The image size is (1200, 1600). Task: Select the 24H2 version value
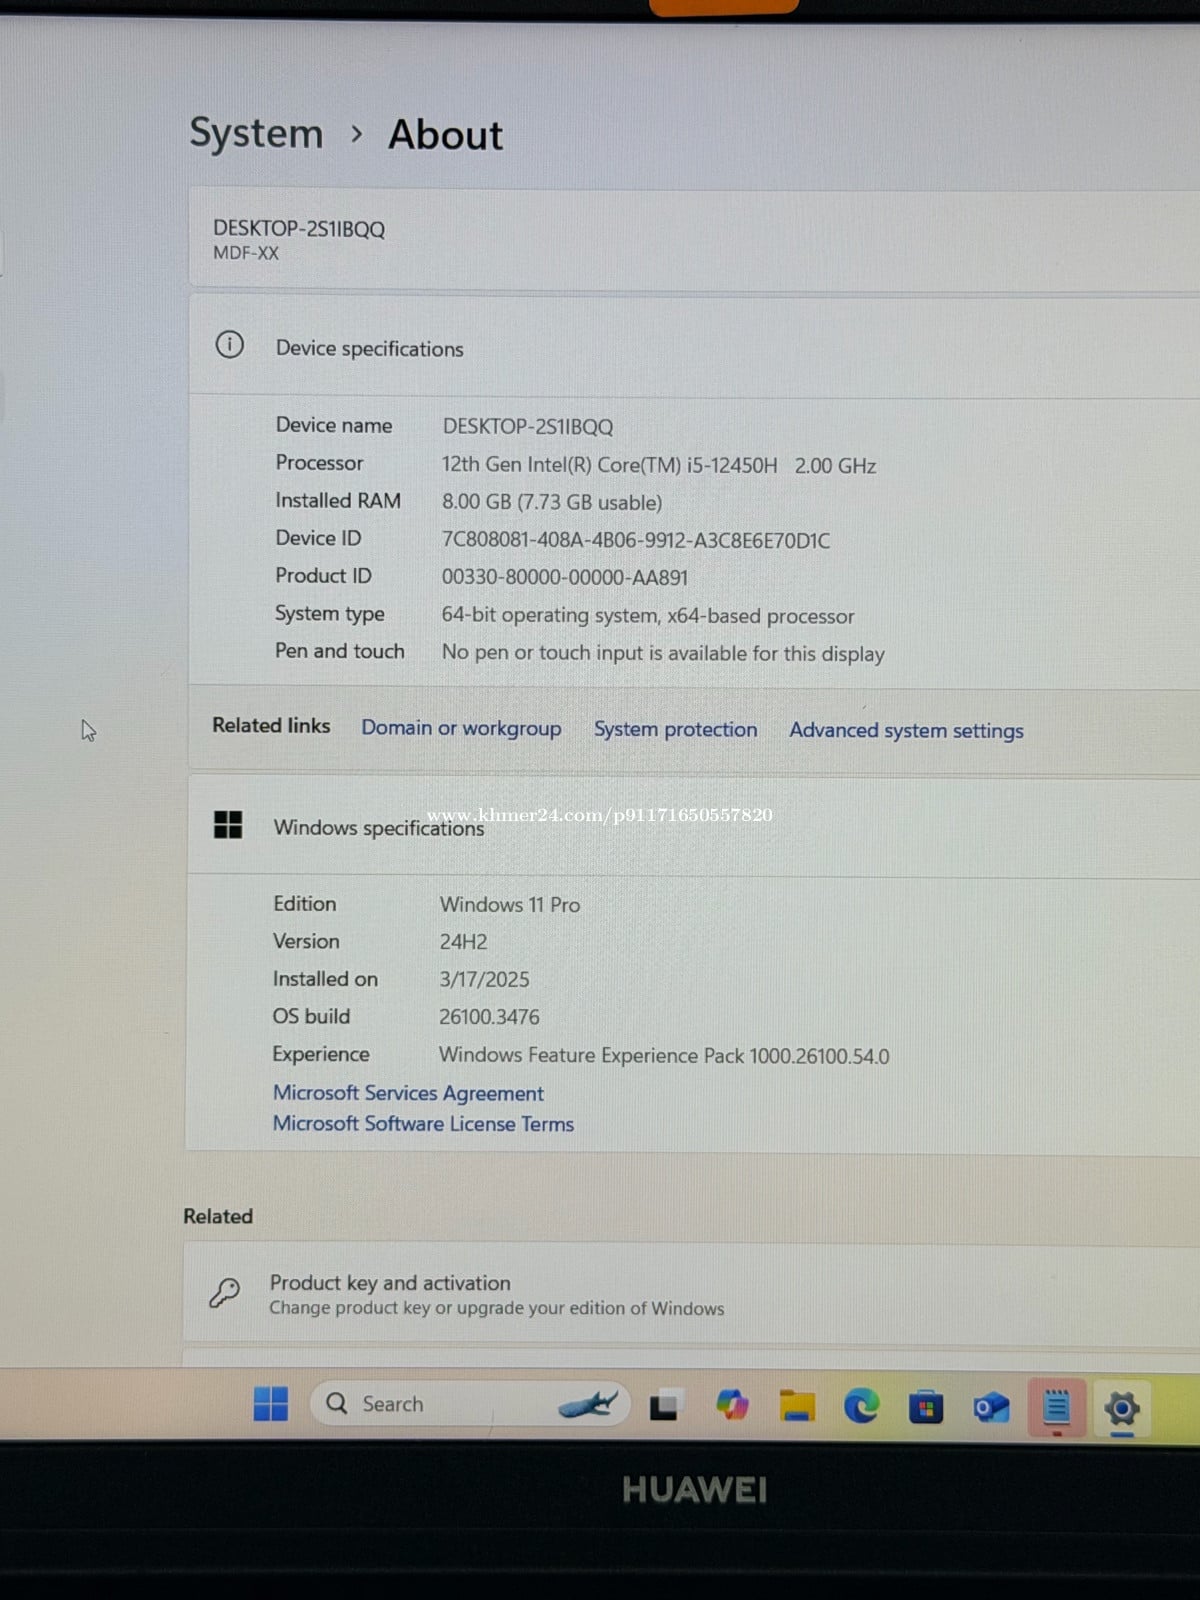pos(463,942)
